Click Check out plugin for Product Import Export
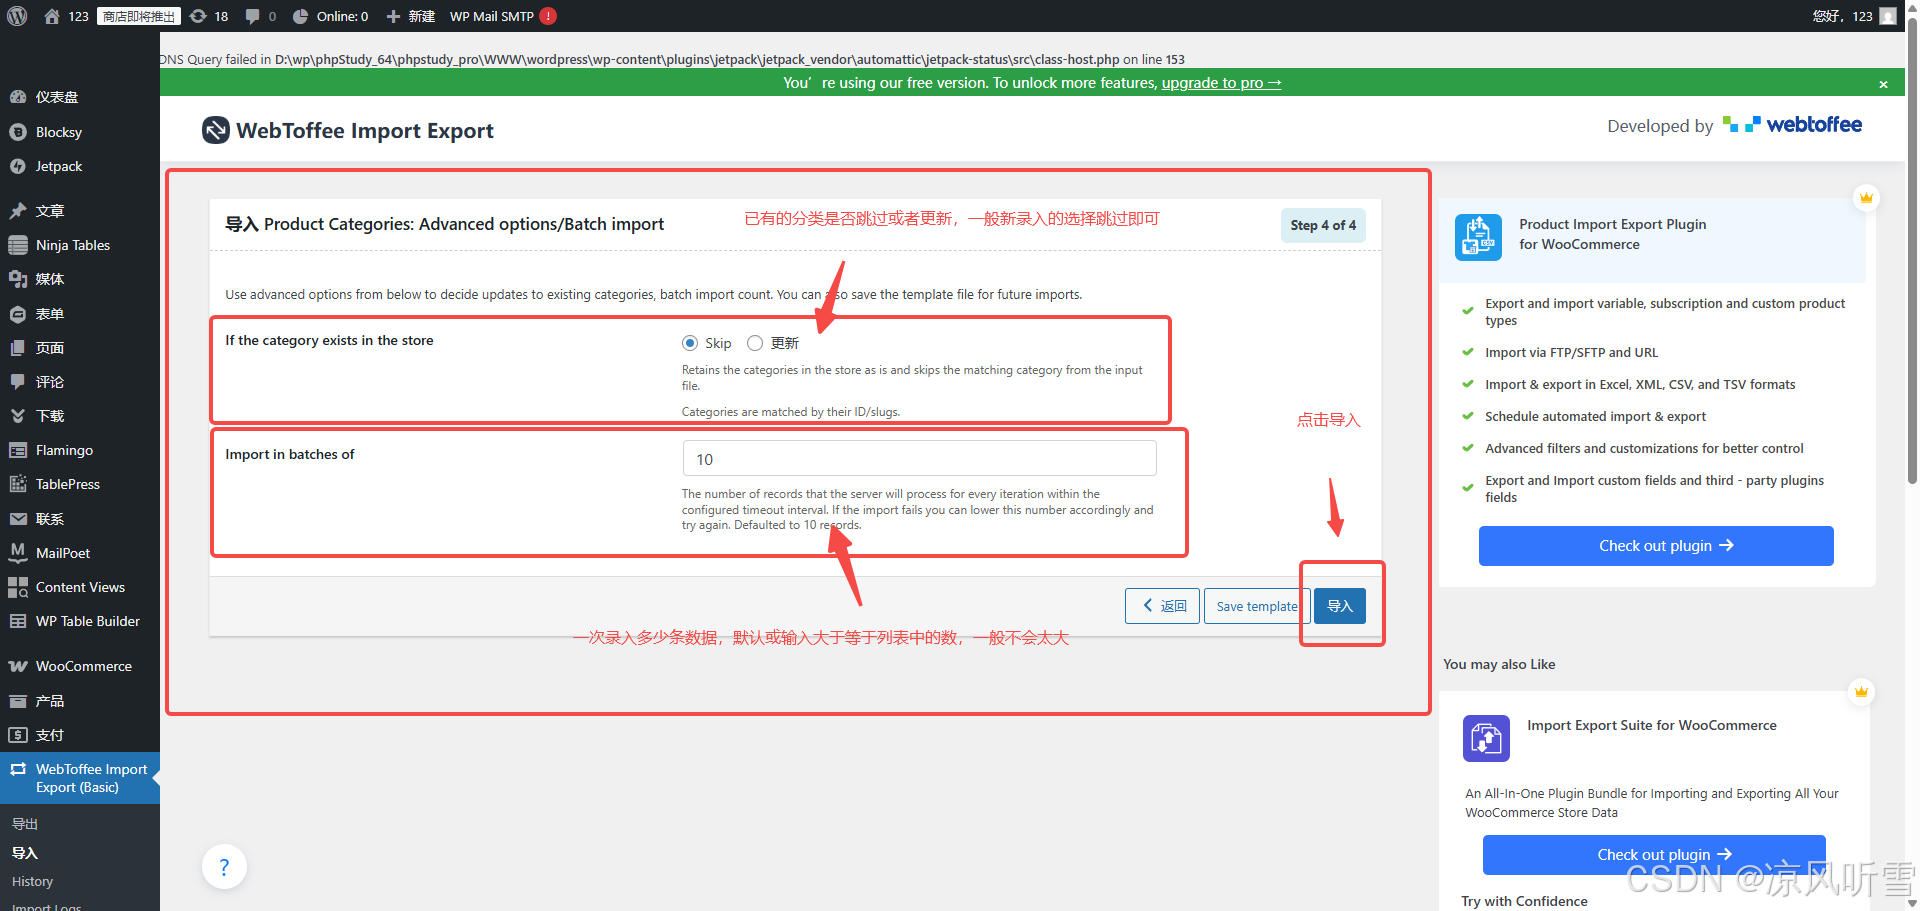 (1656, 546)
